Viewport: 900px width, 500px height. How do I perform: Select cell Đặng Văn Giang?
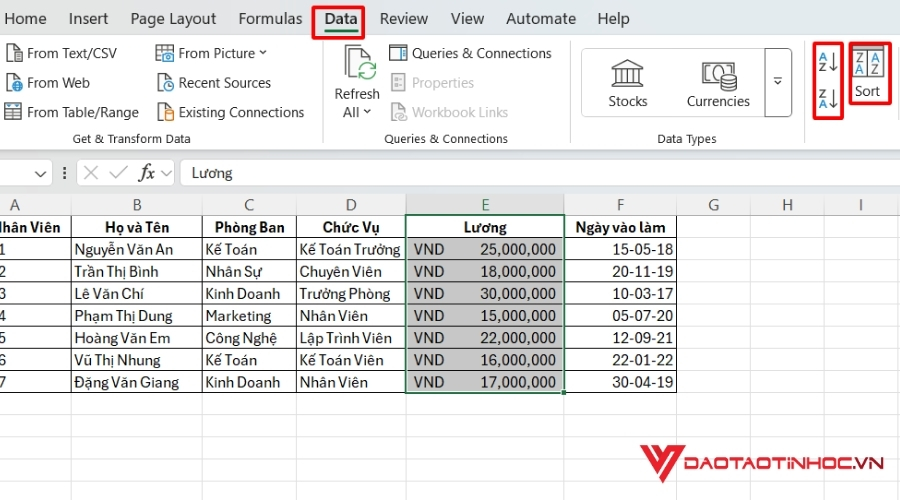point(137,382)
